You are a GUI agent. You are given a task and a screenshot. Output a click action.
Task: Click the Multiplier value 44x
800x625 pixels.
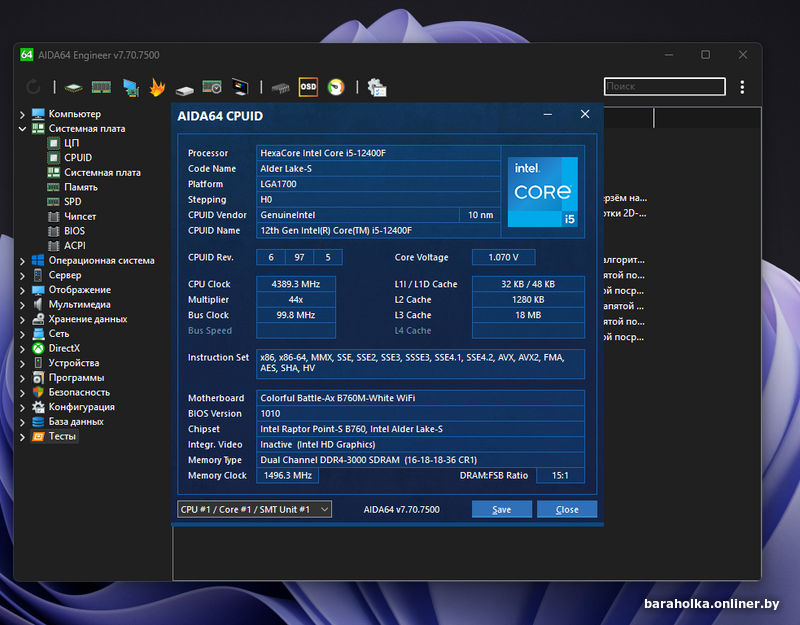[296, 300]
